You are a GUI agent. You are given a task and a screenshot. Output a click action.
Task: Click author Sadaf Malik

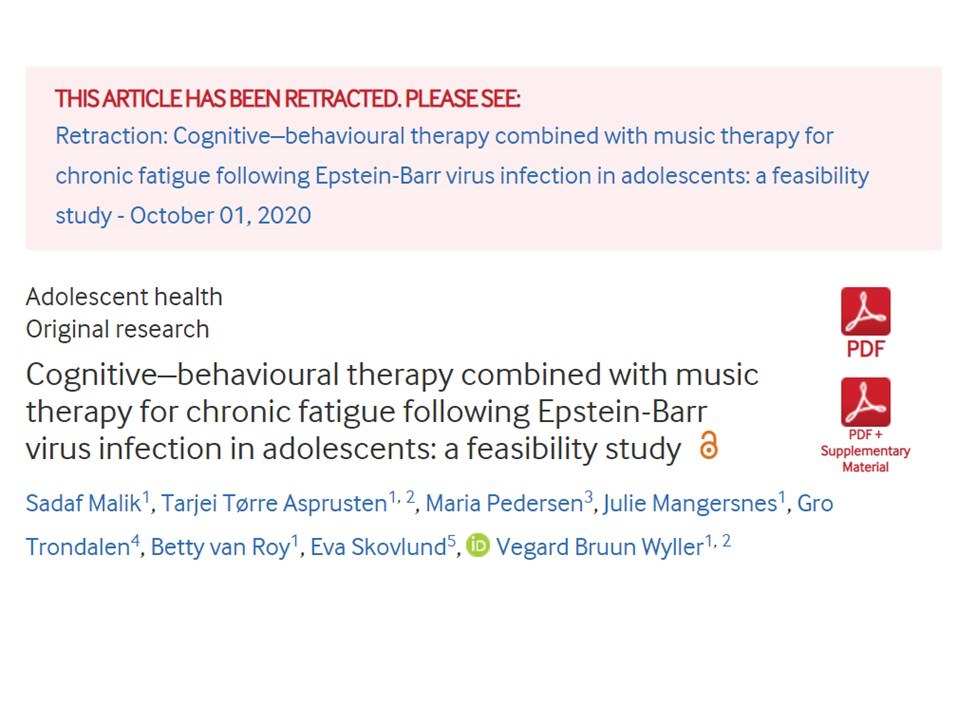tap(86, 503)
